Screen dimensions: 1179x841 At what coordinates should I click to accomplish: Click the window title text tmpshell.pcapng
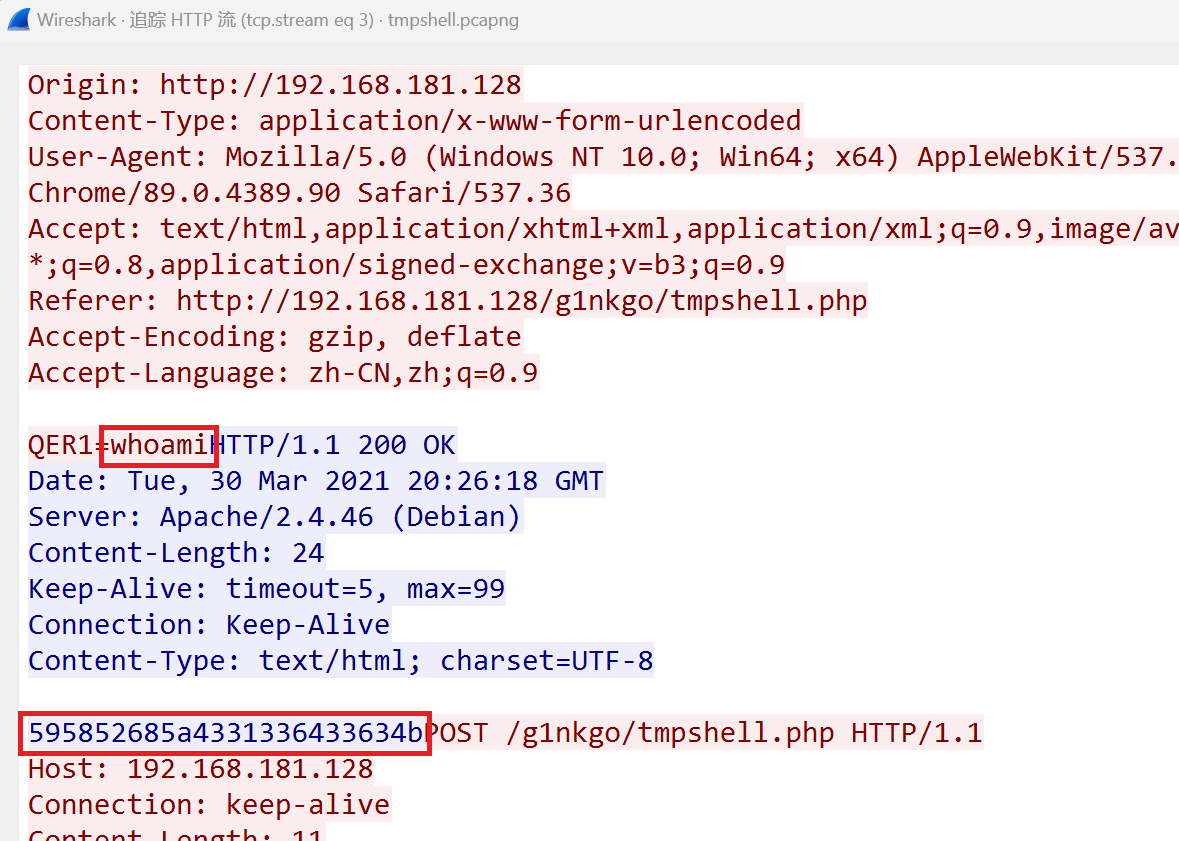[453, 20]
